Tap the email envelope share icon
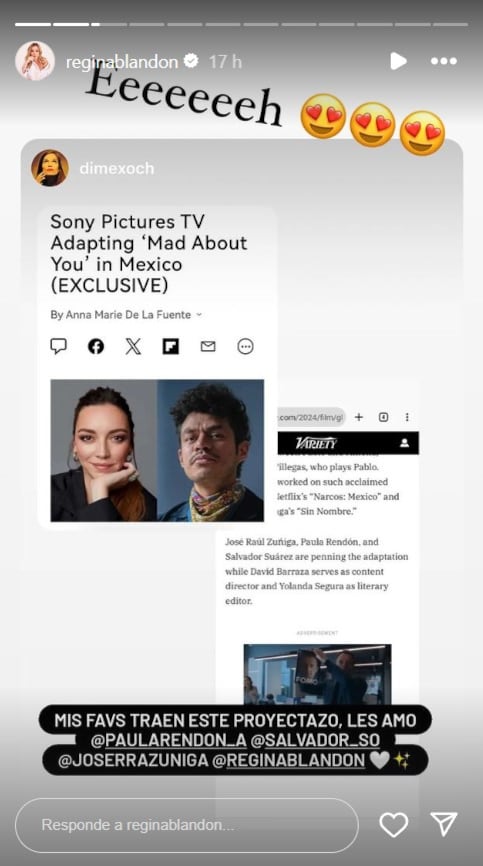The width and height of the screenshot is (483, 866). point(208,346)
